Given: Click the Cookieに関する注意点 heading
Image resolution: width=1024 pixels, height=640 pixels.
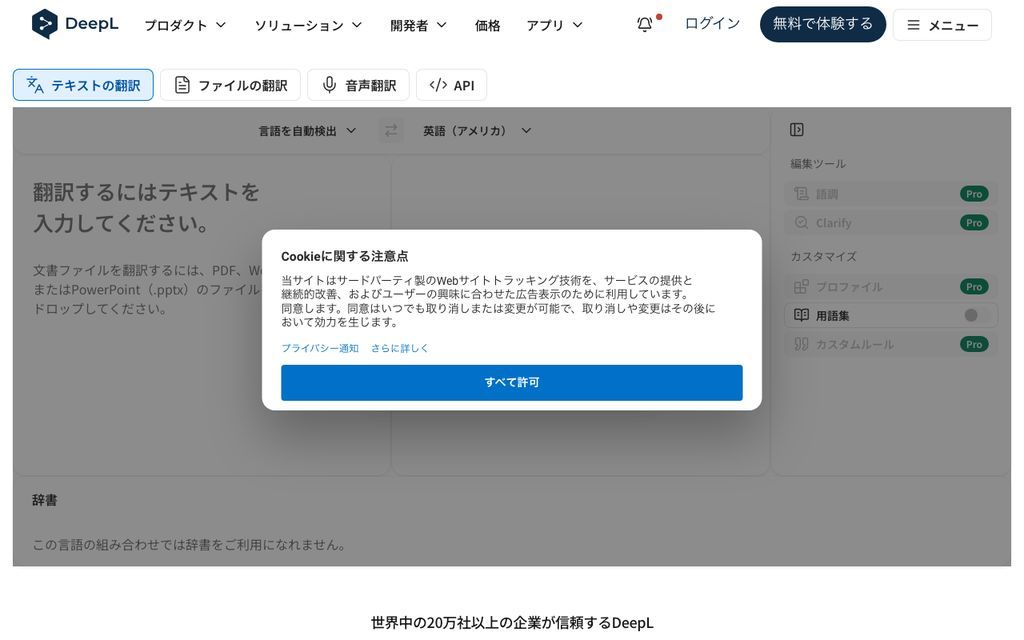Looking at the screenshot, I should [x=345, y=256].
